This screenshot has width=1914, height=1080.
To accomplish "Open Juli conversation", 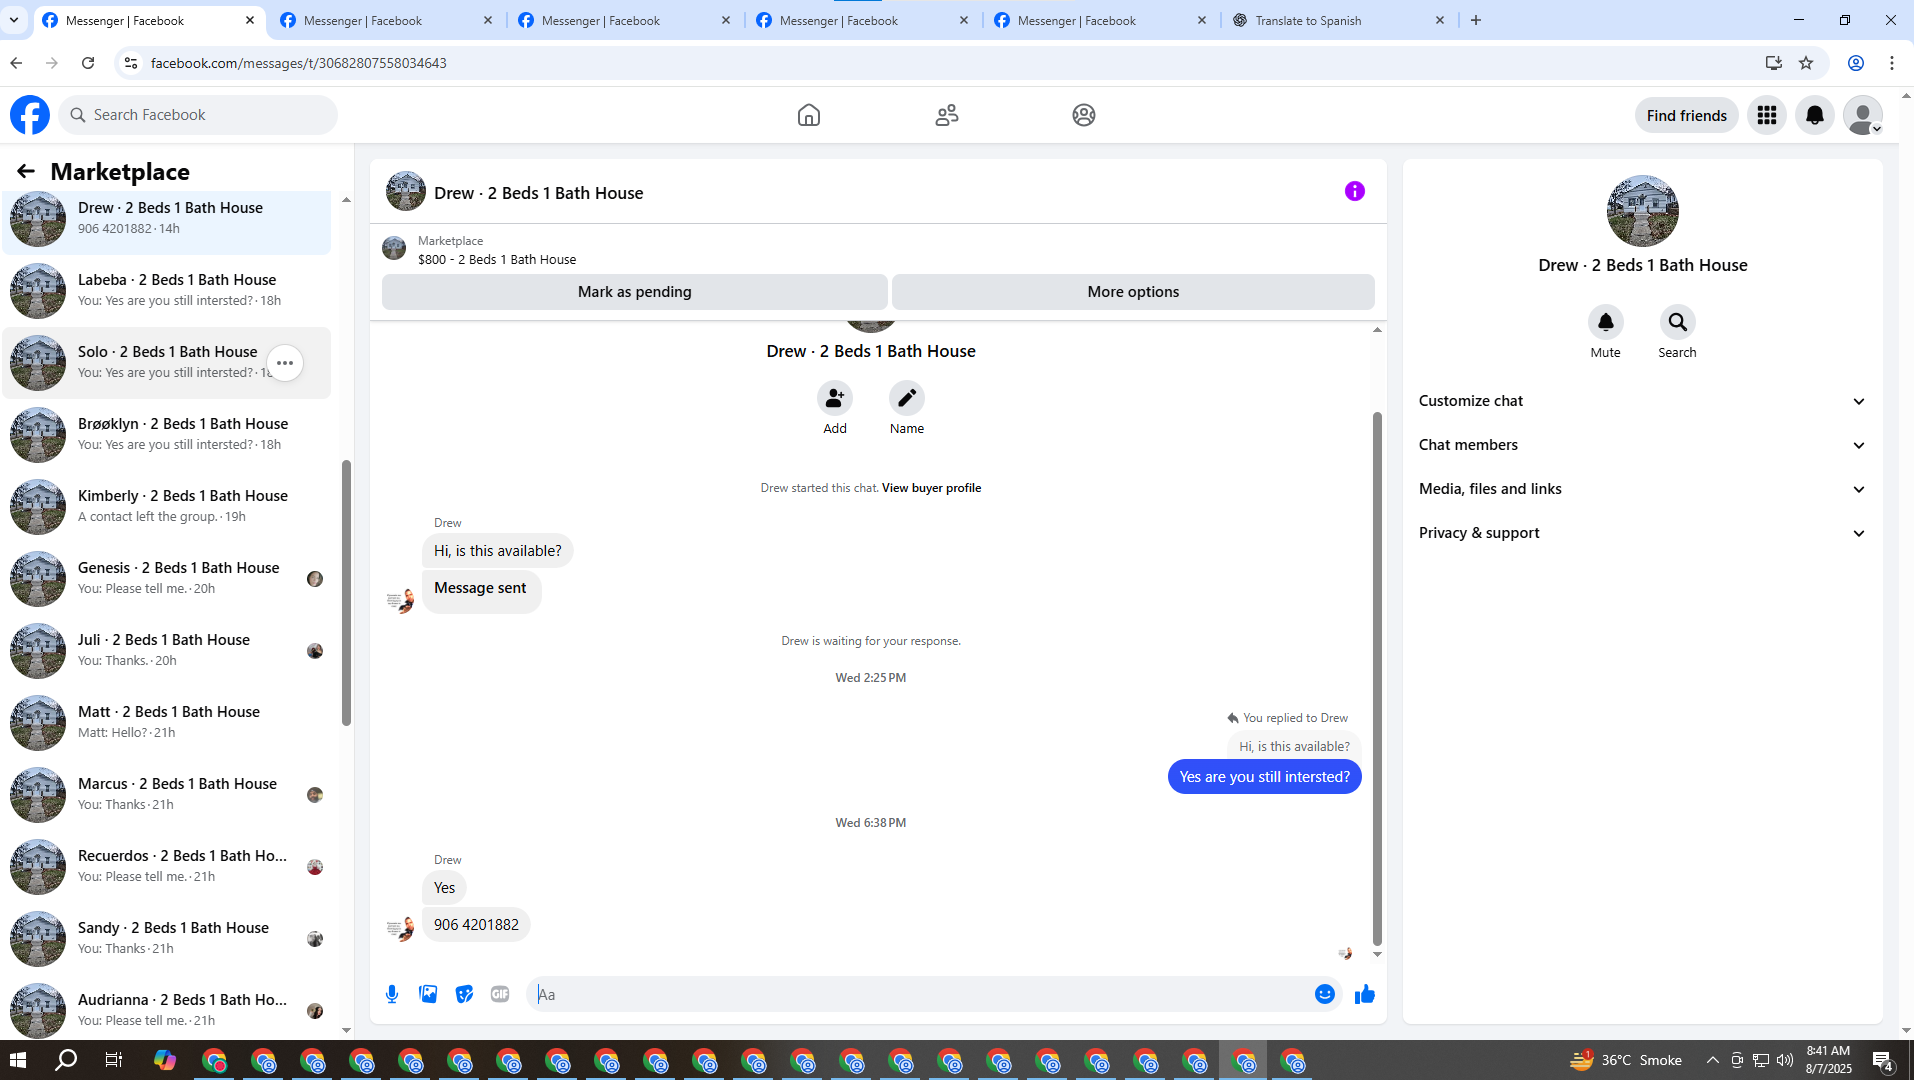I will click(166, 650).
